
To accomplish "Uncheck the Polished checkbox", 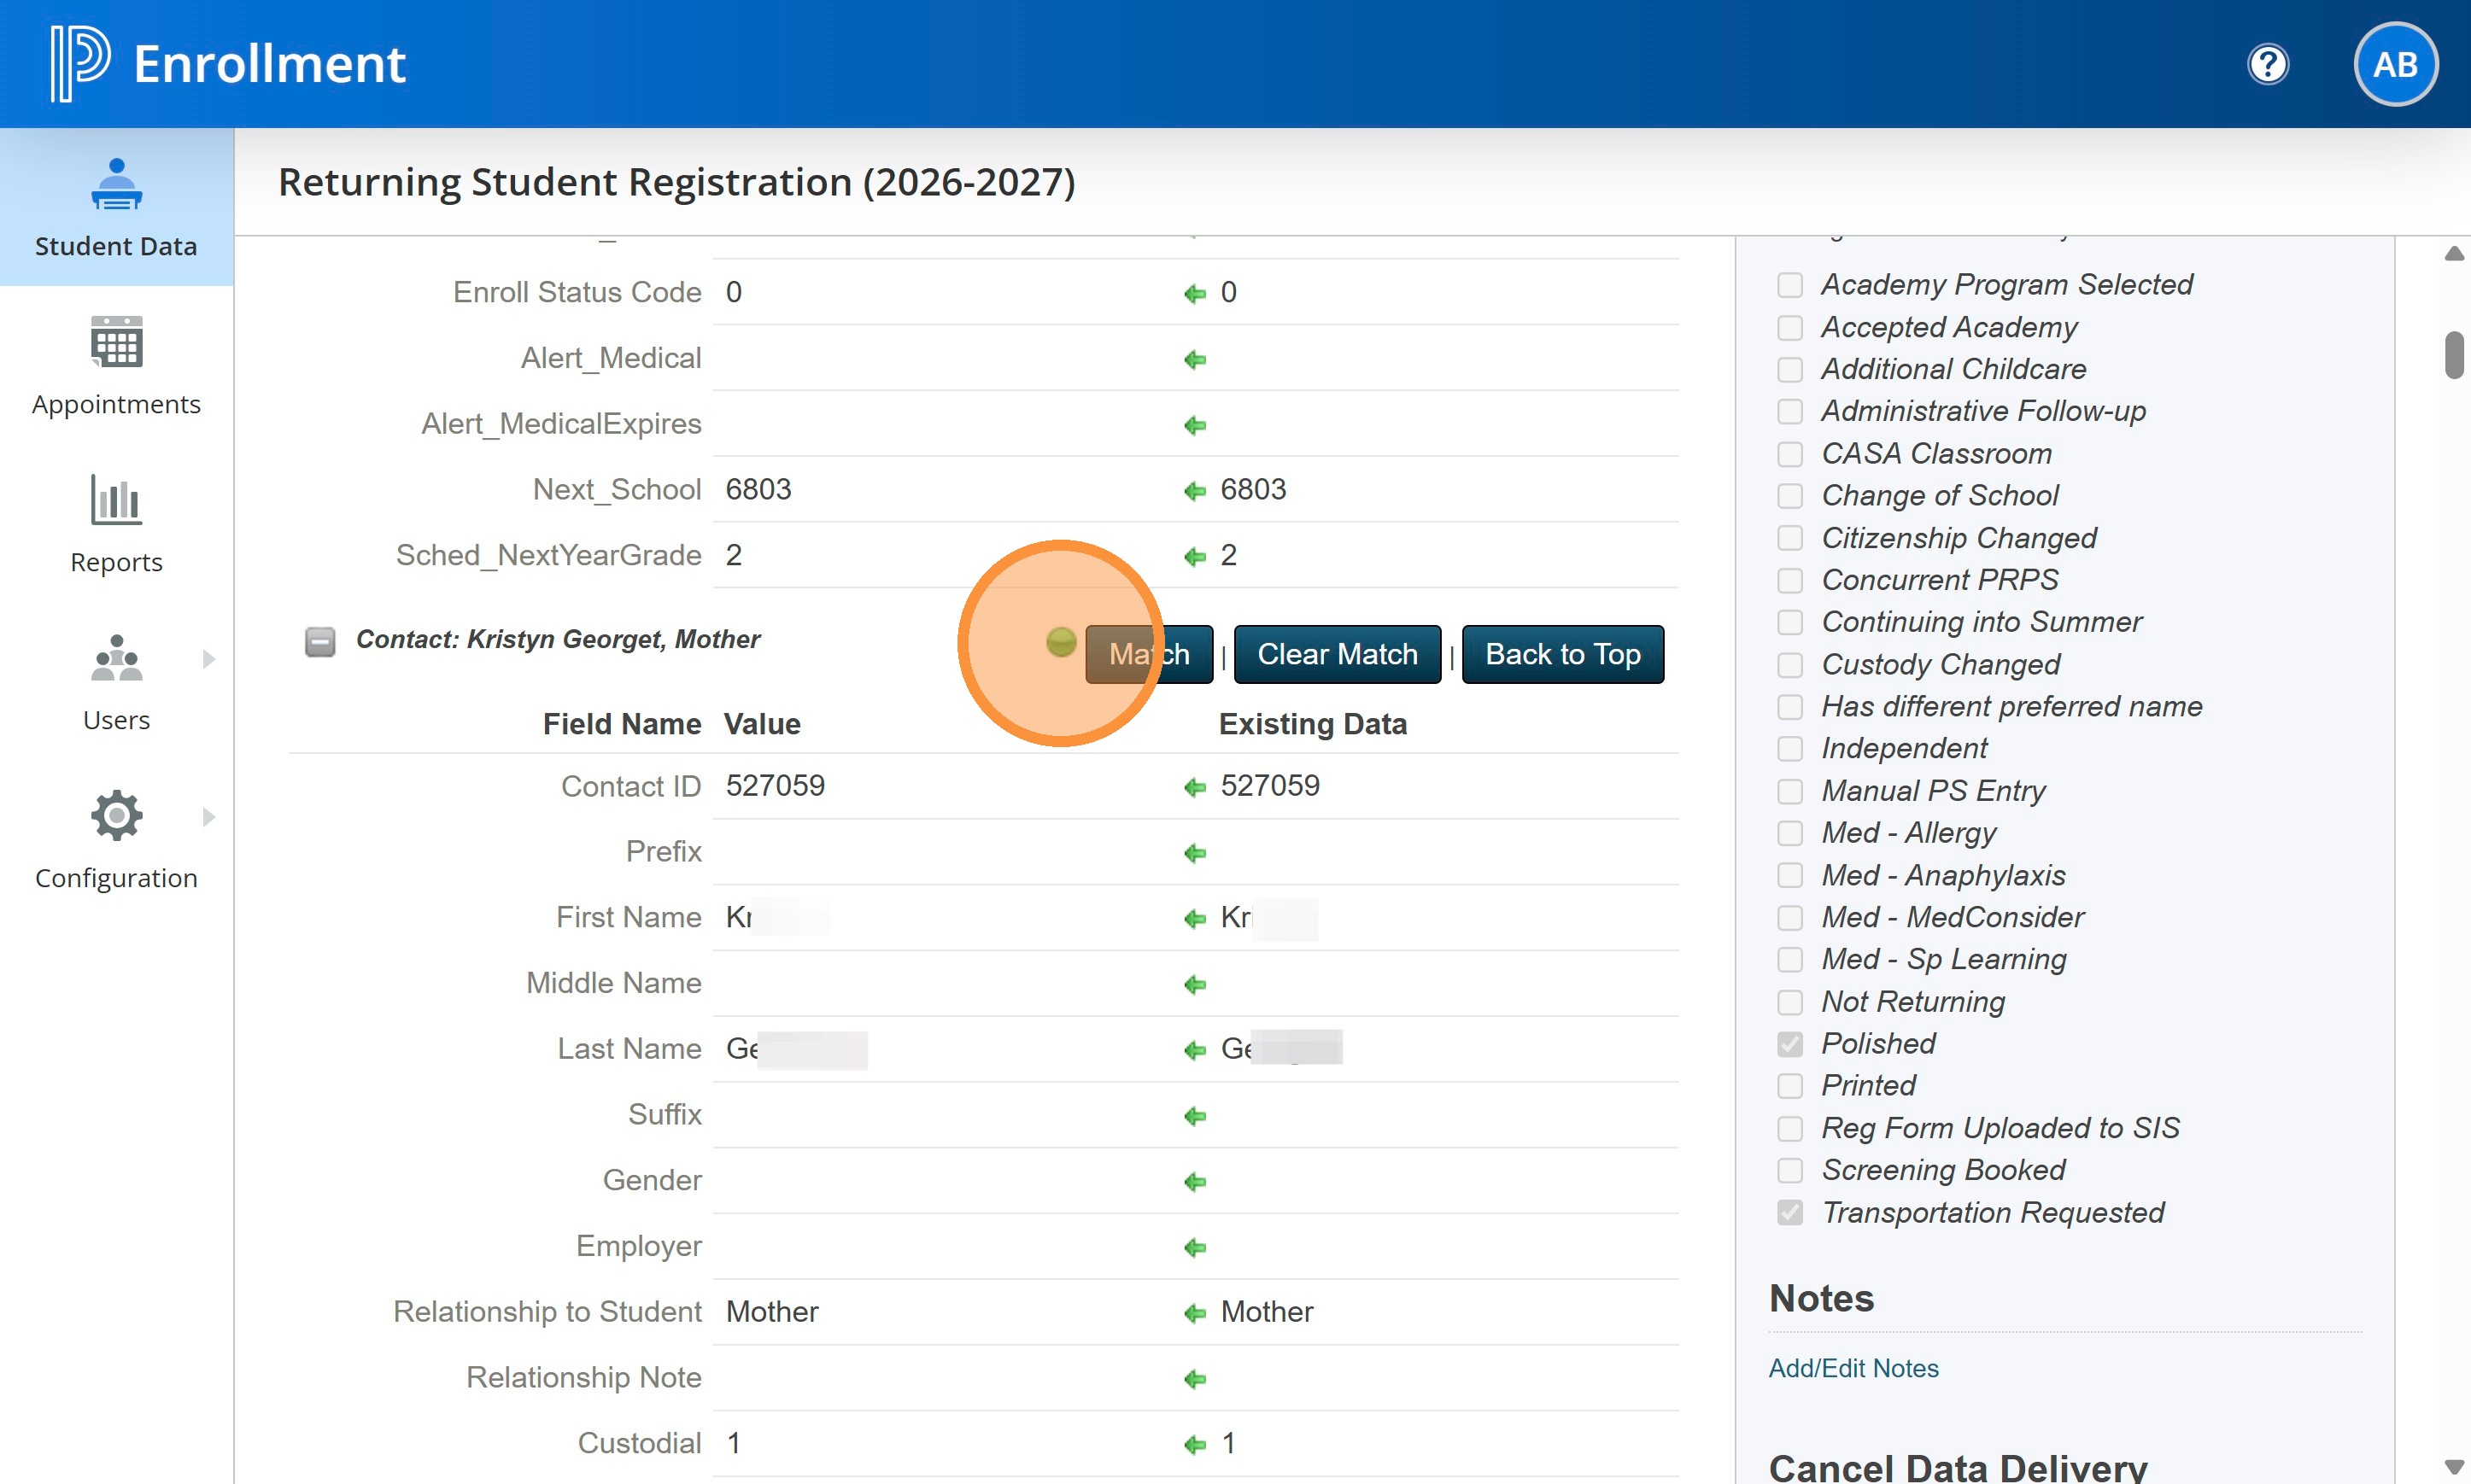I will coord(1790,1044).
